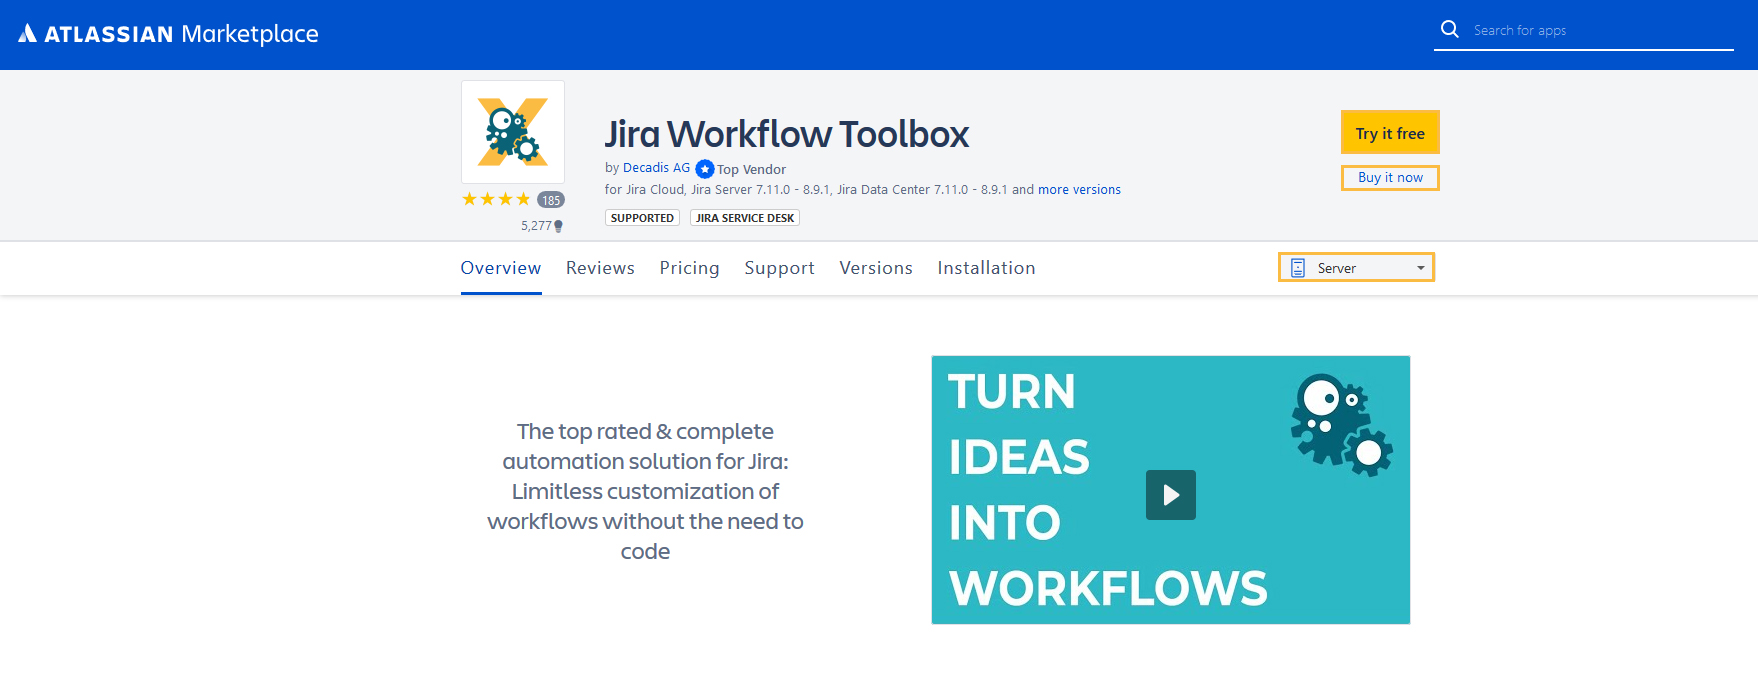Click the SUPPORTED tag

[x=642, y=218]
